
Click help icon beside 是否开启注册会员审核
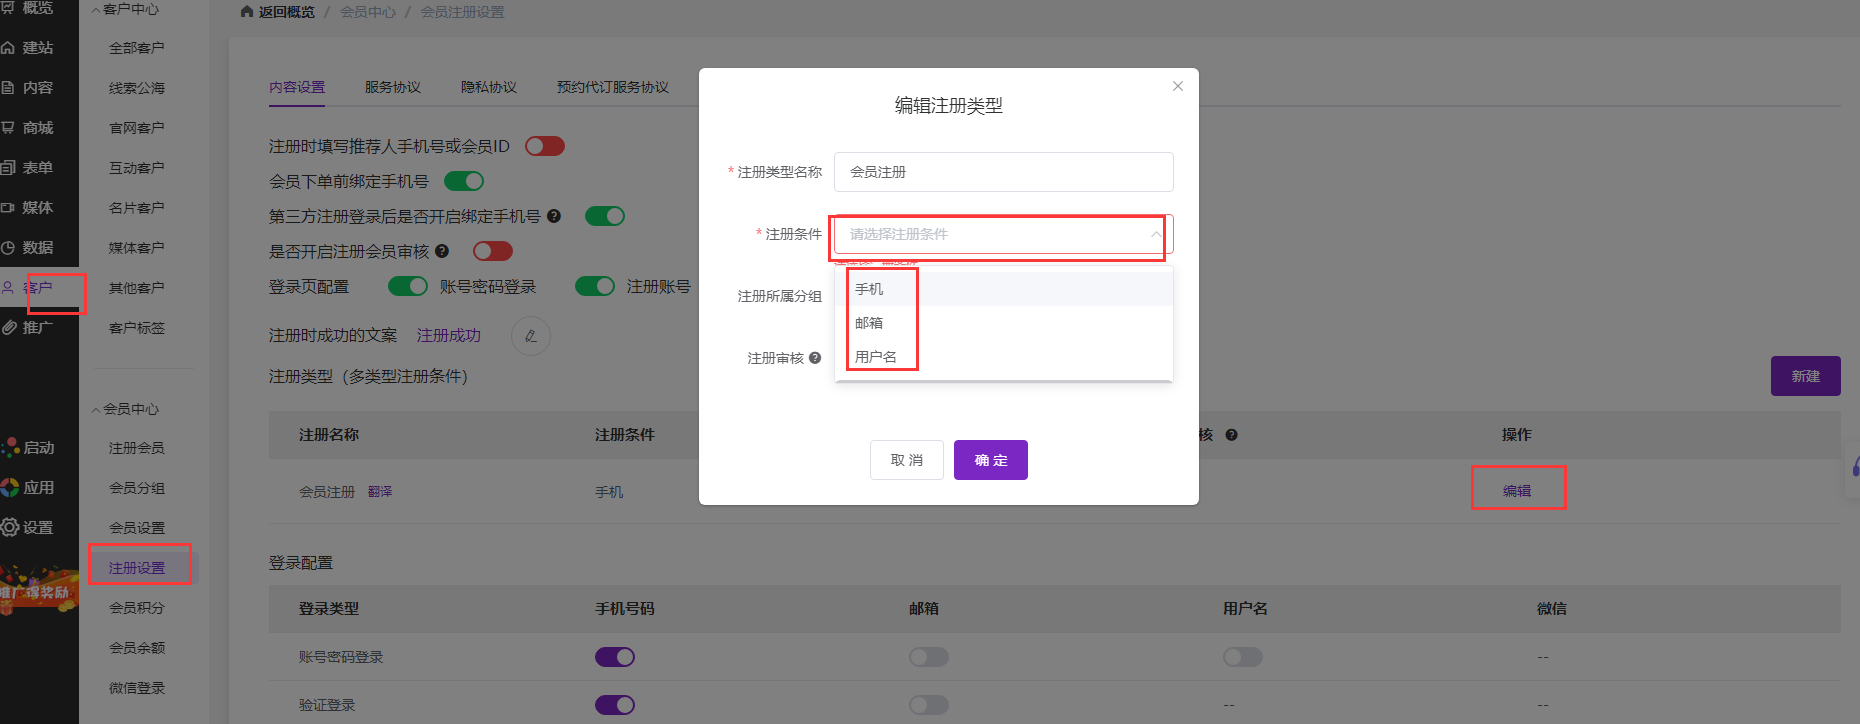click(x=442, y=251)
